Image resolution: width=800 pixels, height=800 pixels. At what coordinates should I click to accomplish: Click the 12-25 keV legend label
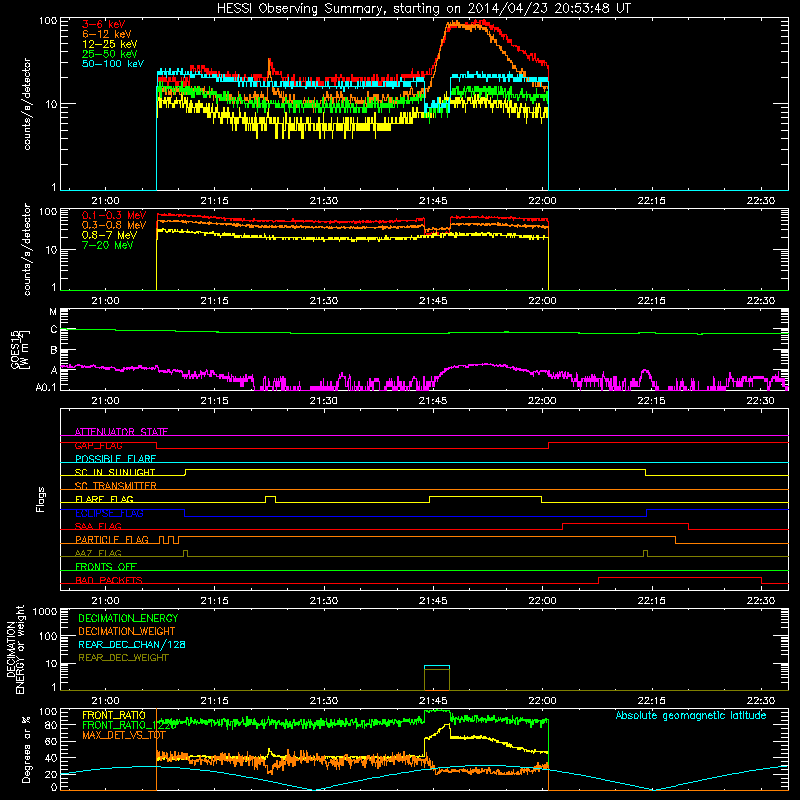tap(109, 44)
